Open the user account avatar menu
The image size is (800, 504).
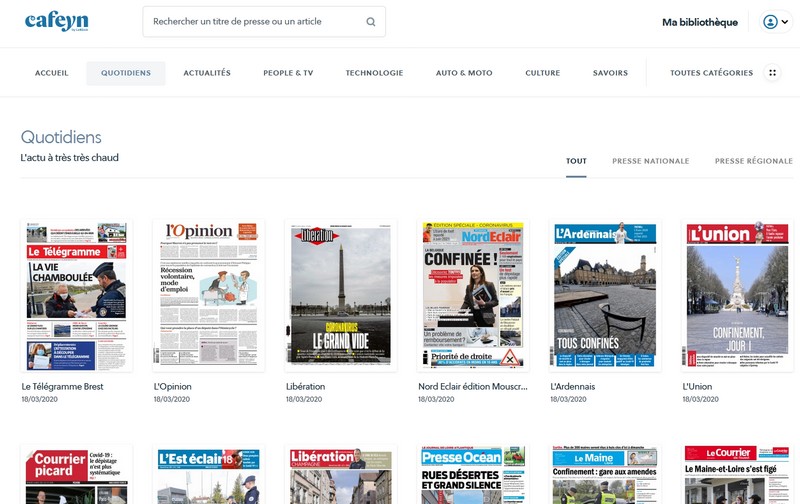click(x=776, y=22)
